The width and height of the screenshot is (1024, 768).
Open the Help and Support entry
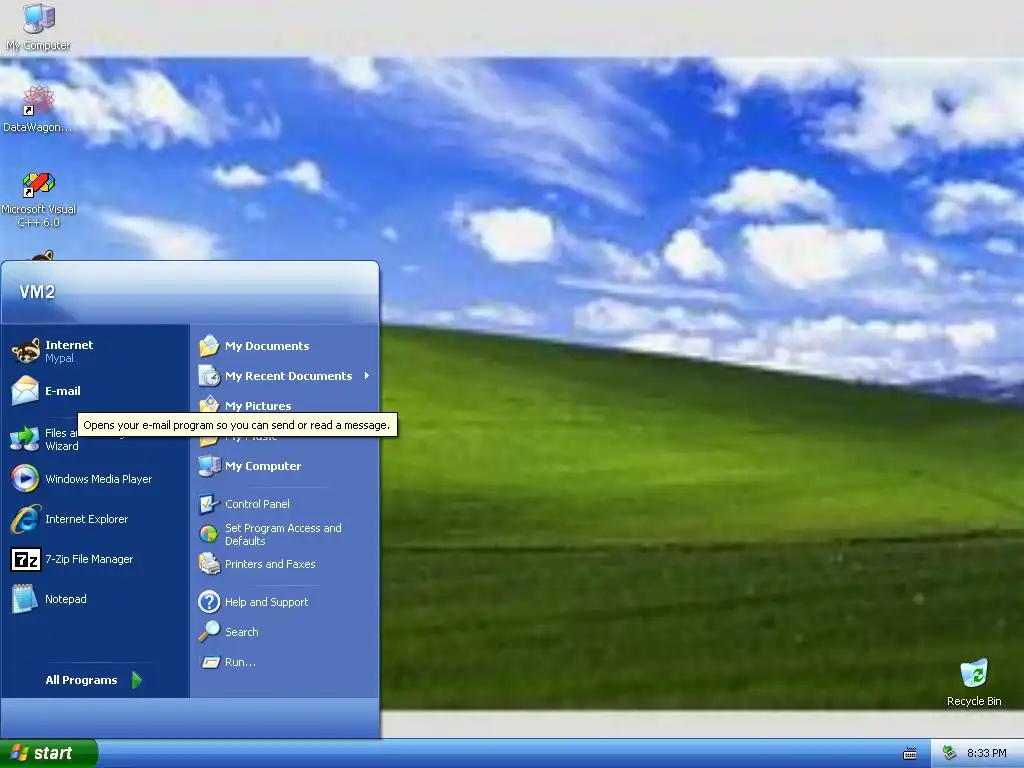coord(285,601)
